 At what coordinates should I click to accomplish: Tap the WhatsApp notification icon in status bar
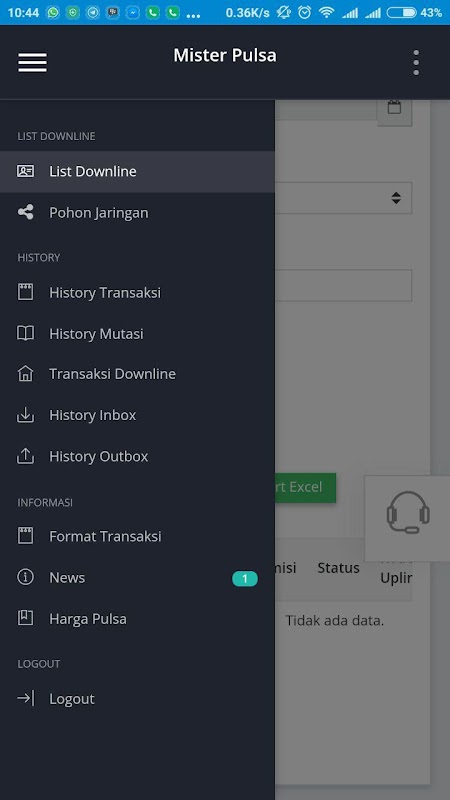pos(53,13)
